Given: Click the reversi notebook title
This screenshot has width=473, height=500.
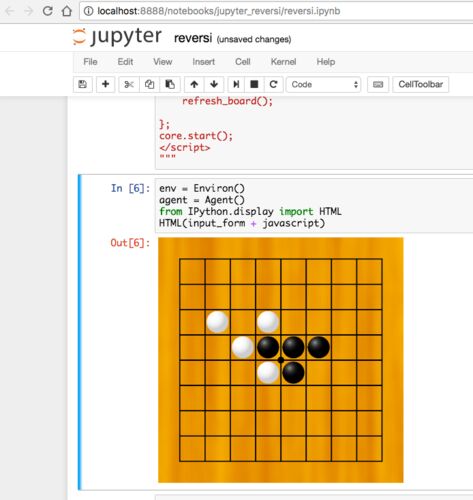Looking at the screenshot, I should 193,38.
